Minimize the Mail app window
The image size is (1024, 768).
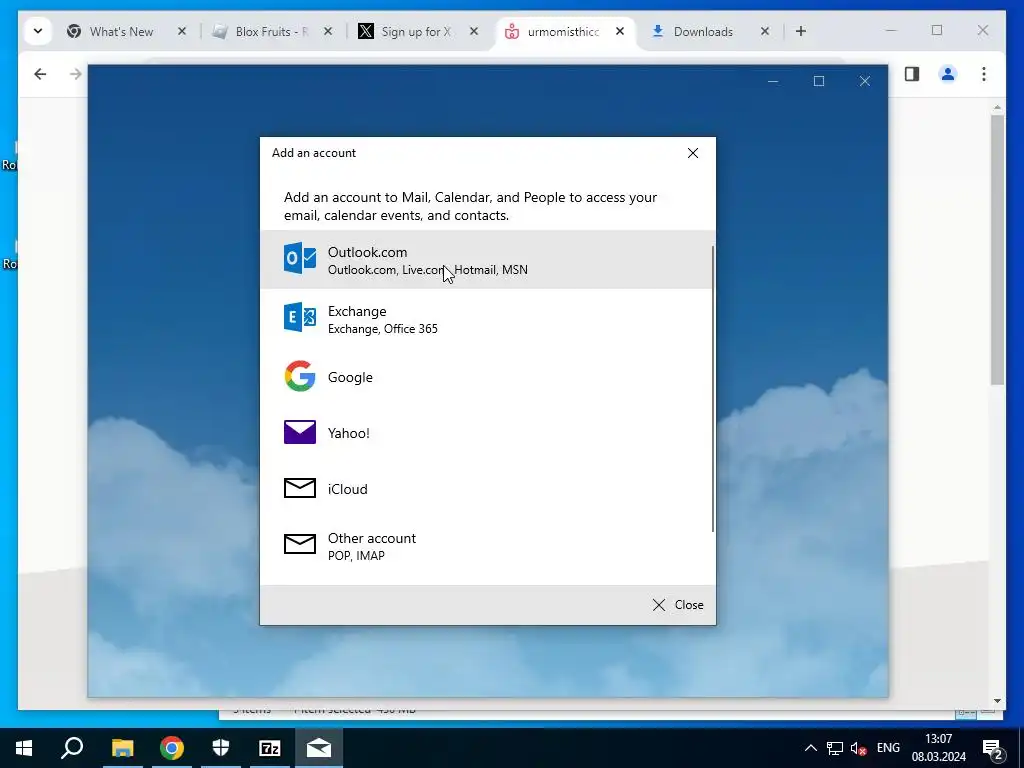[x=773, y=81]
